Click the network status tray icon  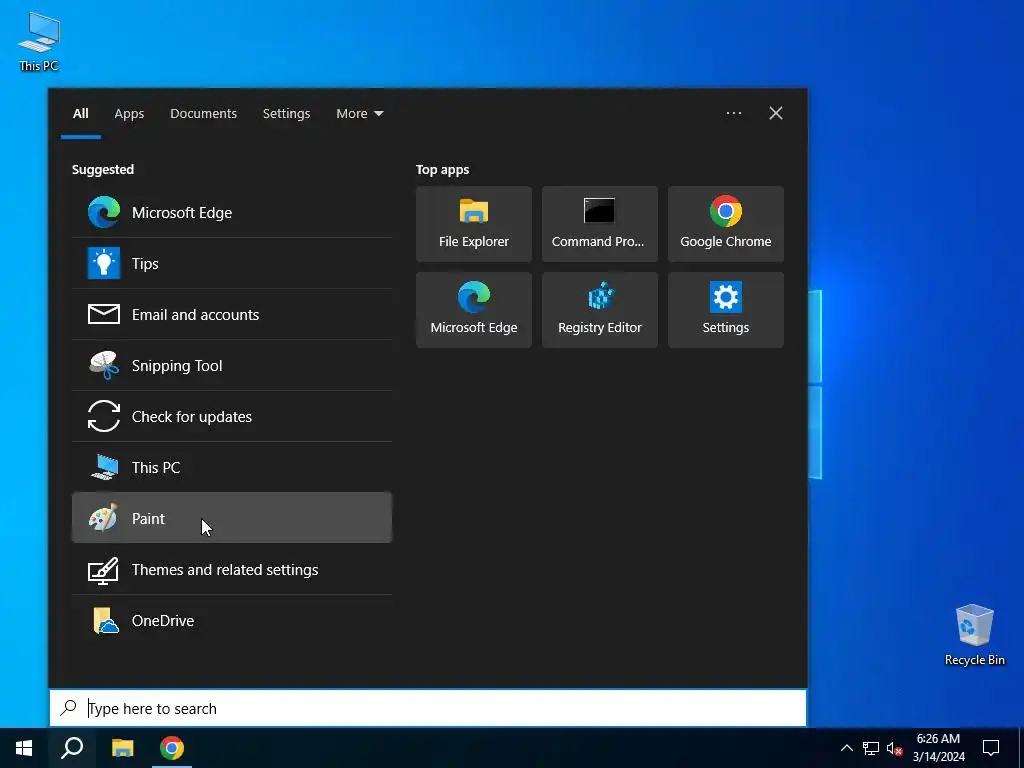tap(871, 748)
